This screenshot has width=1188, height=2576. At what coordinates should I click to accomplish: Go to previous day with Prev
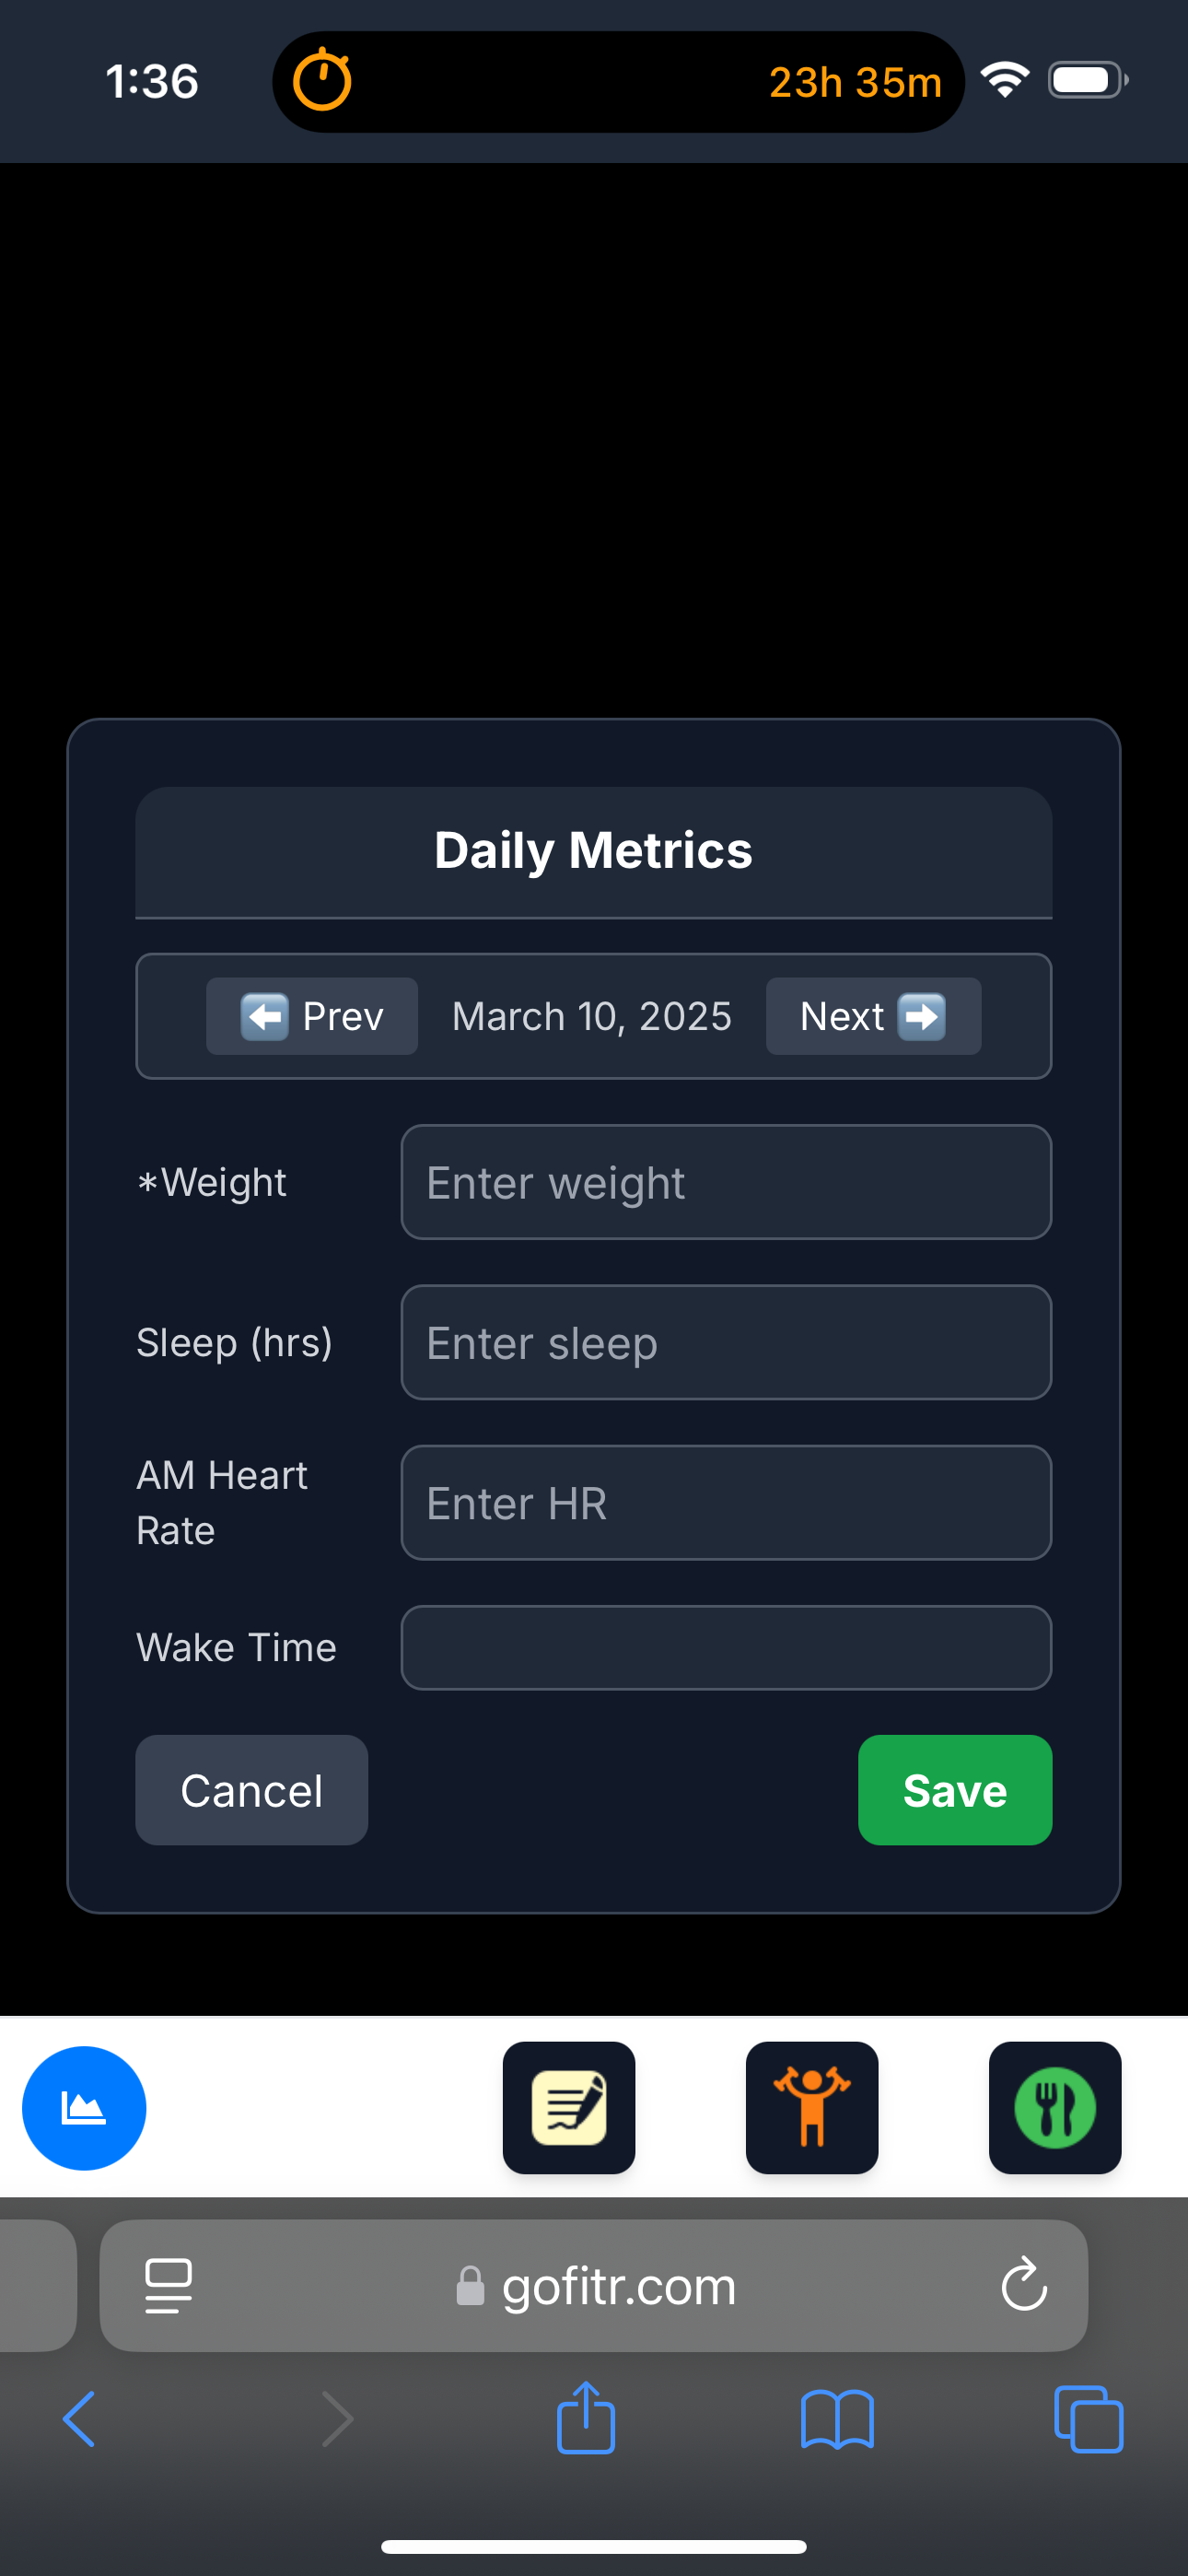(312, 1016)
